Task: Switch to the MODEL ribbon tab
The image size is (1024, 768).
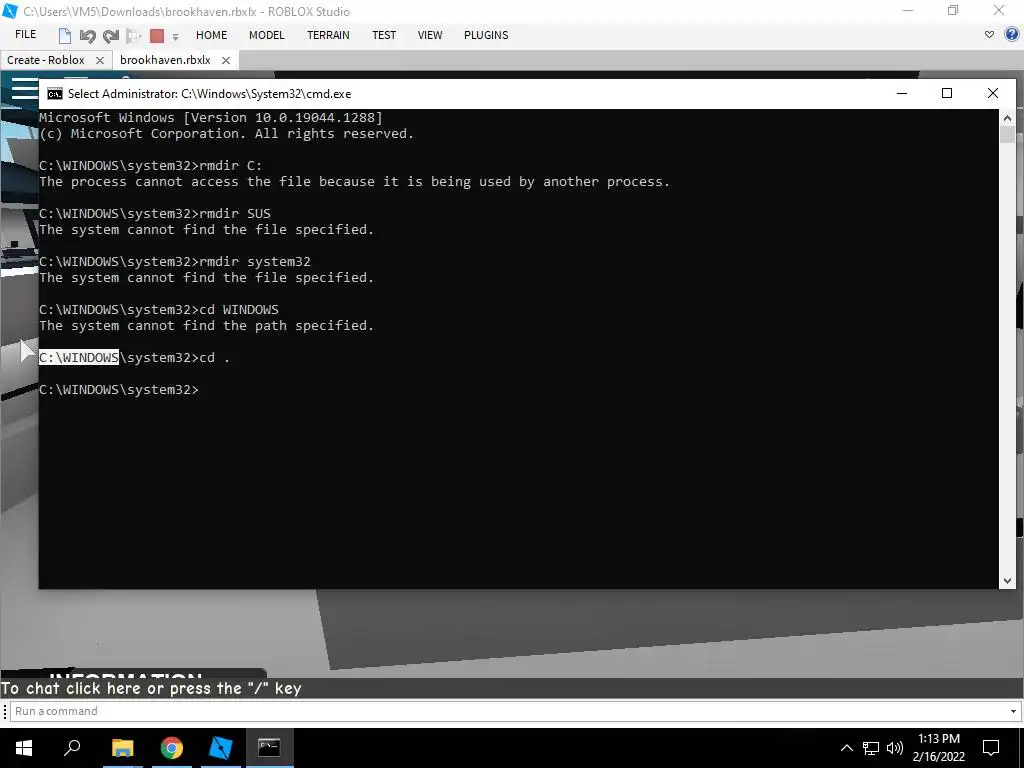Action: point(266,35)
